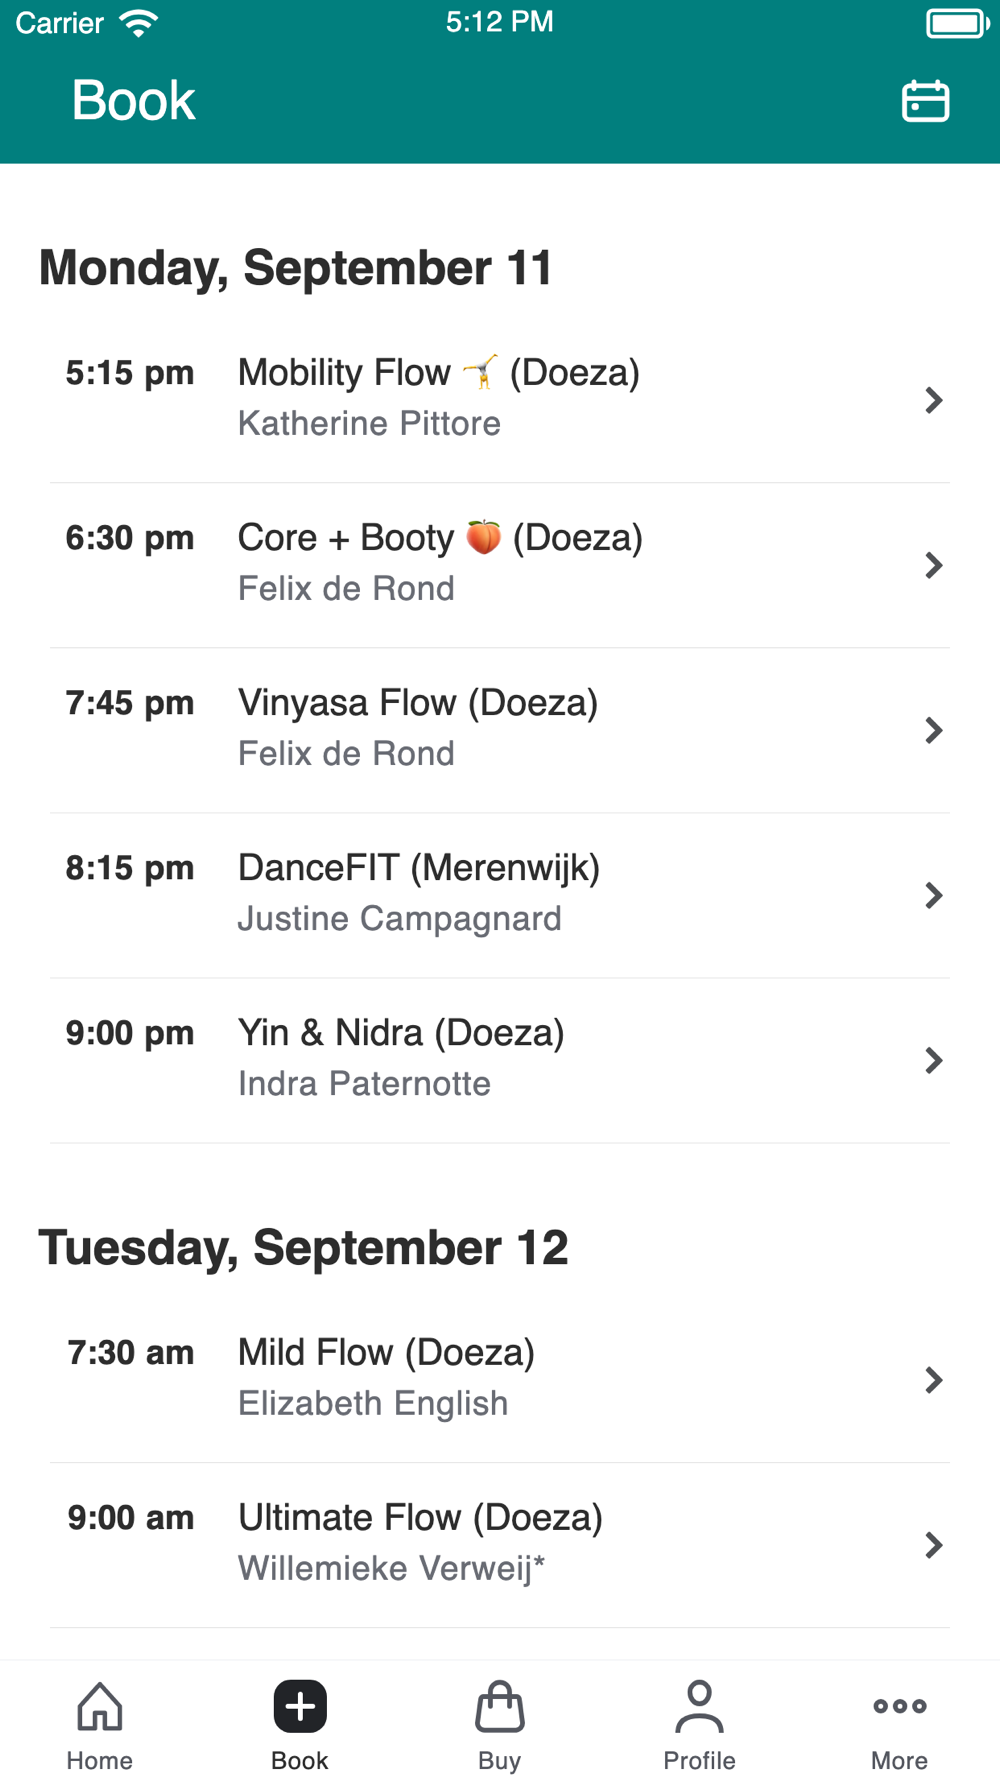
Task: Tap the Home icon in bottom bar
Action: tap(100, 1706)
